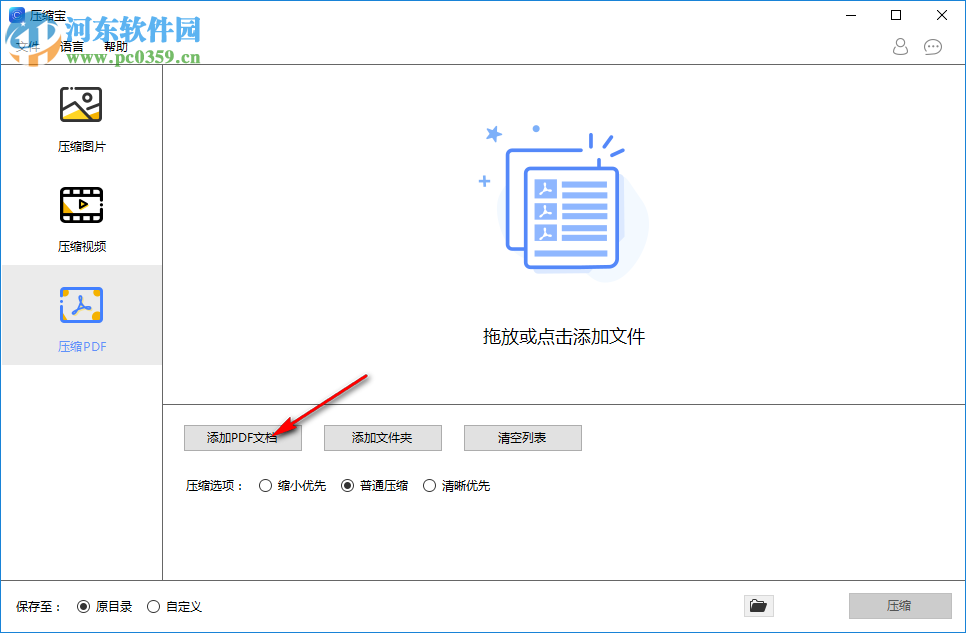Click the 拖放或点击添加文件 drop area

[x=565, y=337]
